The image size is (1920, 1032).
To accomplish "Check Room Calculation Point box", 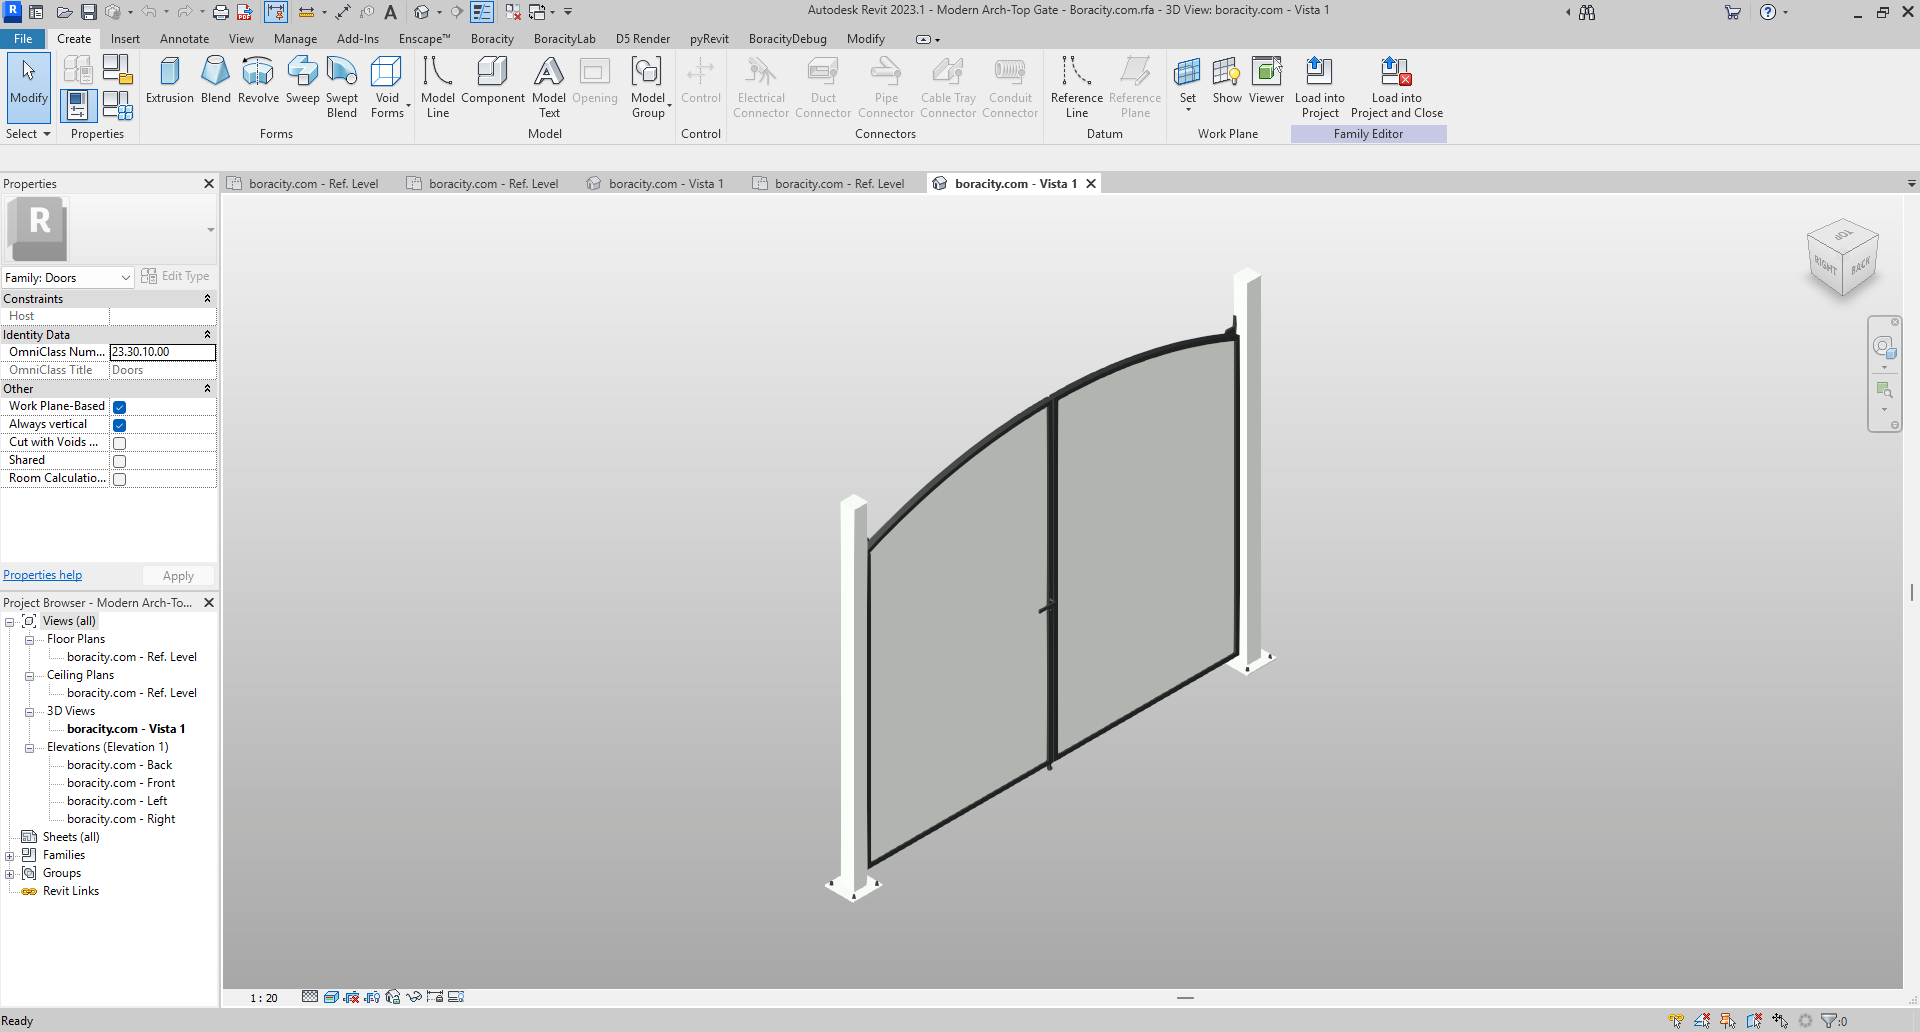I will pos(119,479).
